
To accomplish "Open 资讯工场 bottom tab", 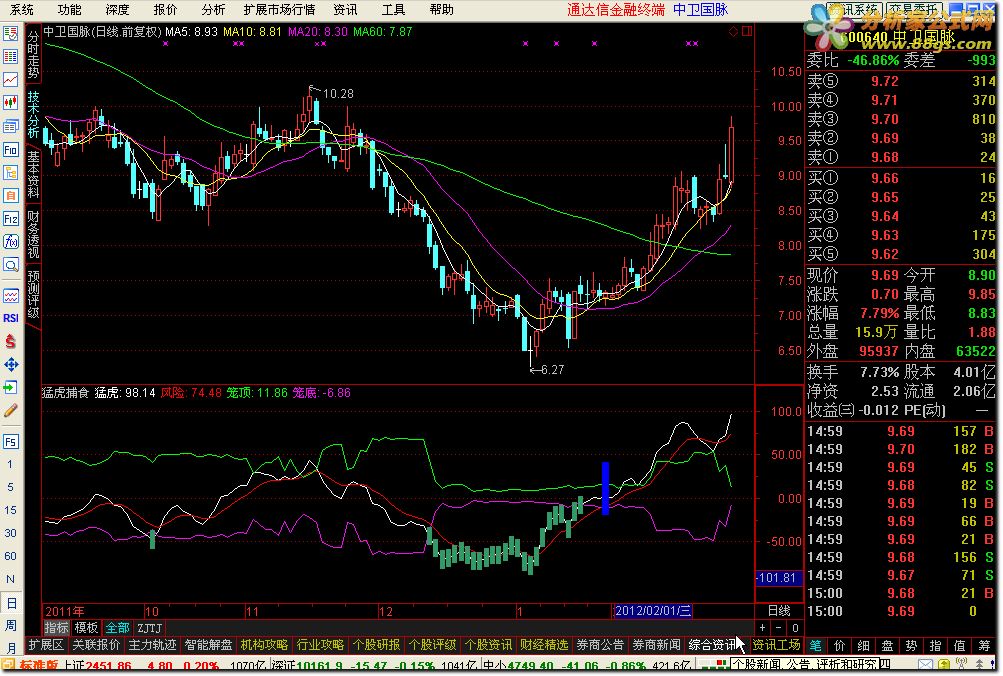I will pyautogui.click(x=776, y=645).
